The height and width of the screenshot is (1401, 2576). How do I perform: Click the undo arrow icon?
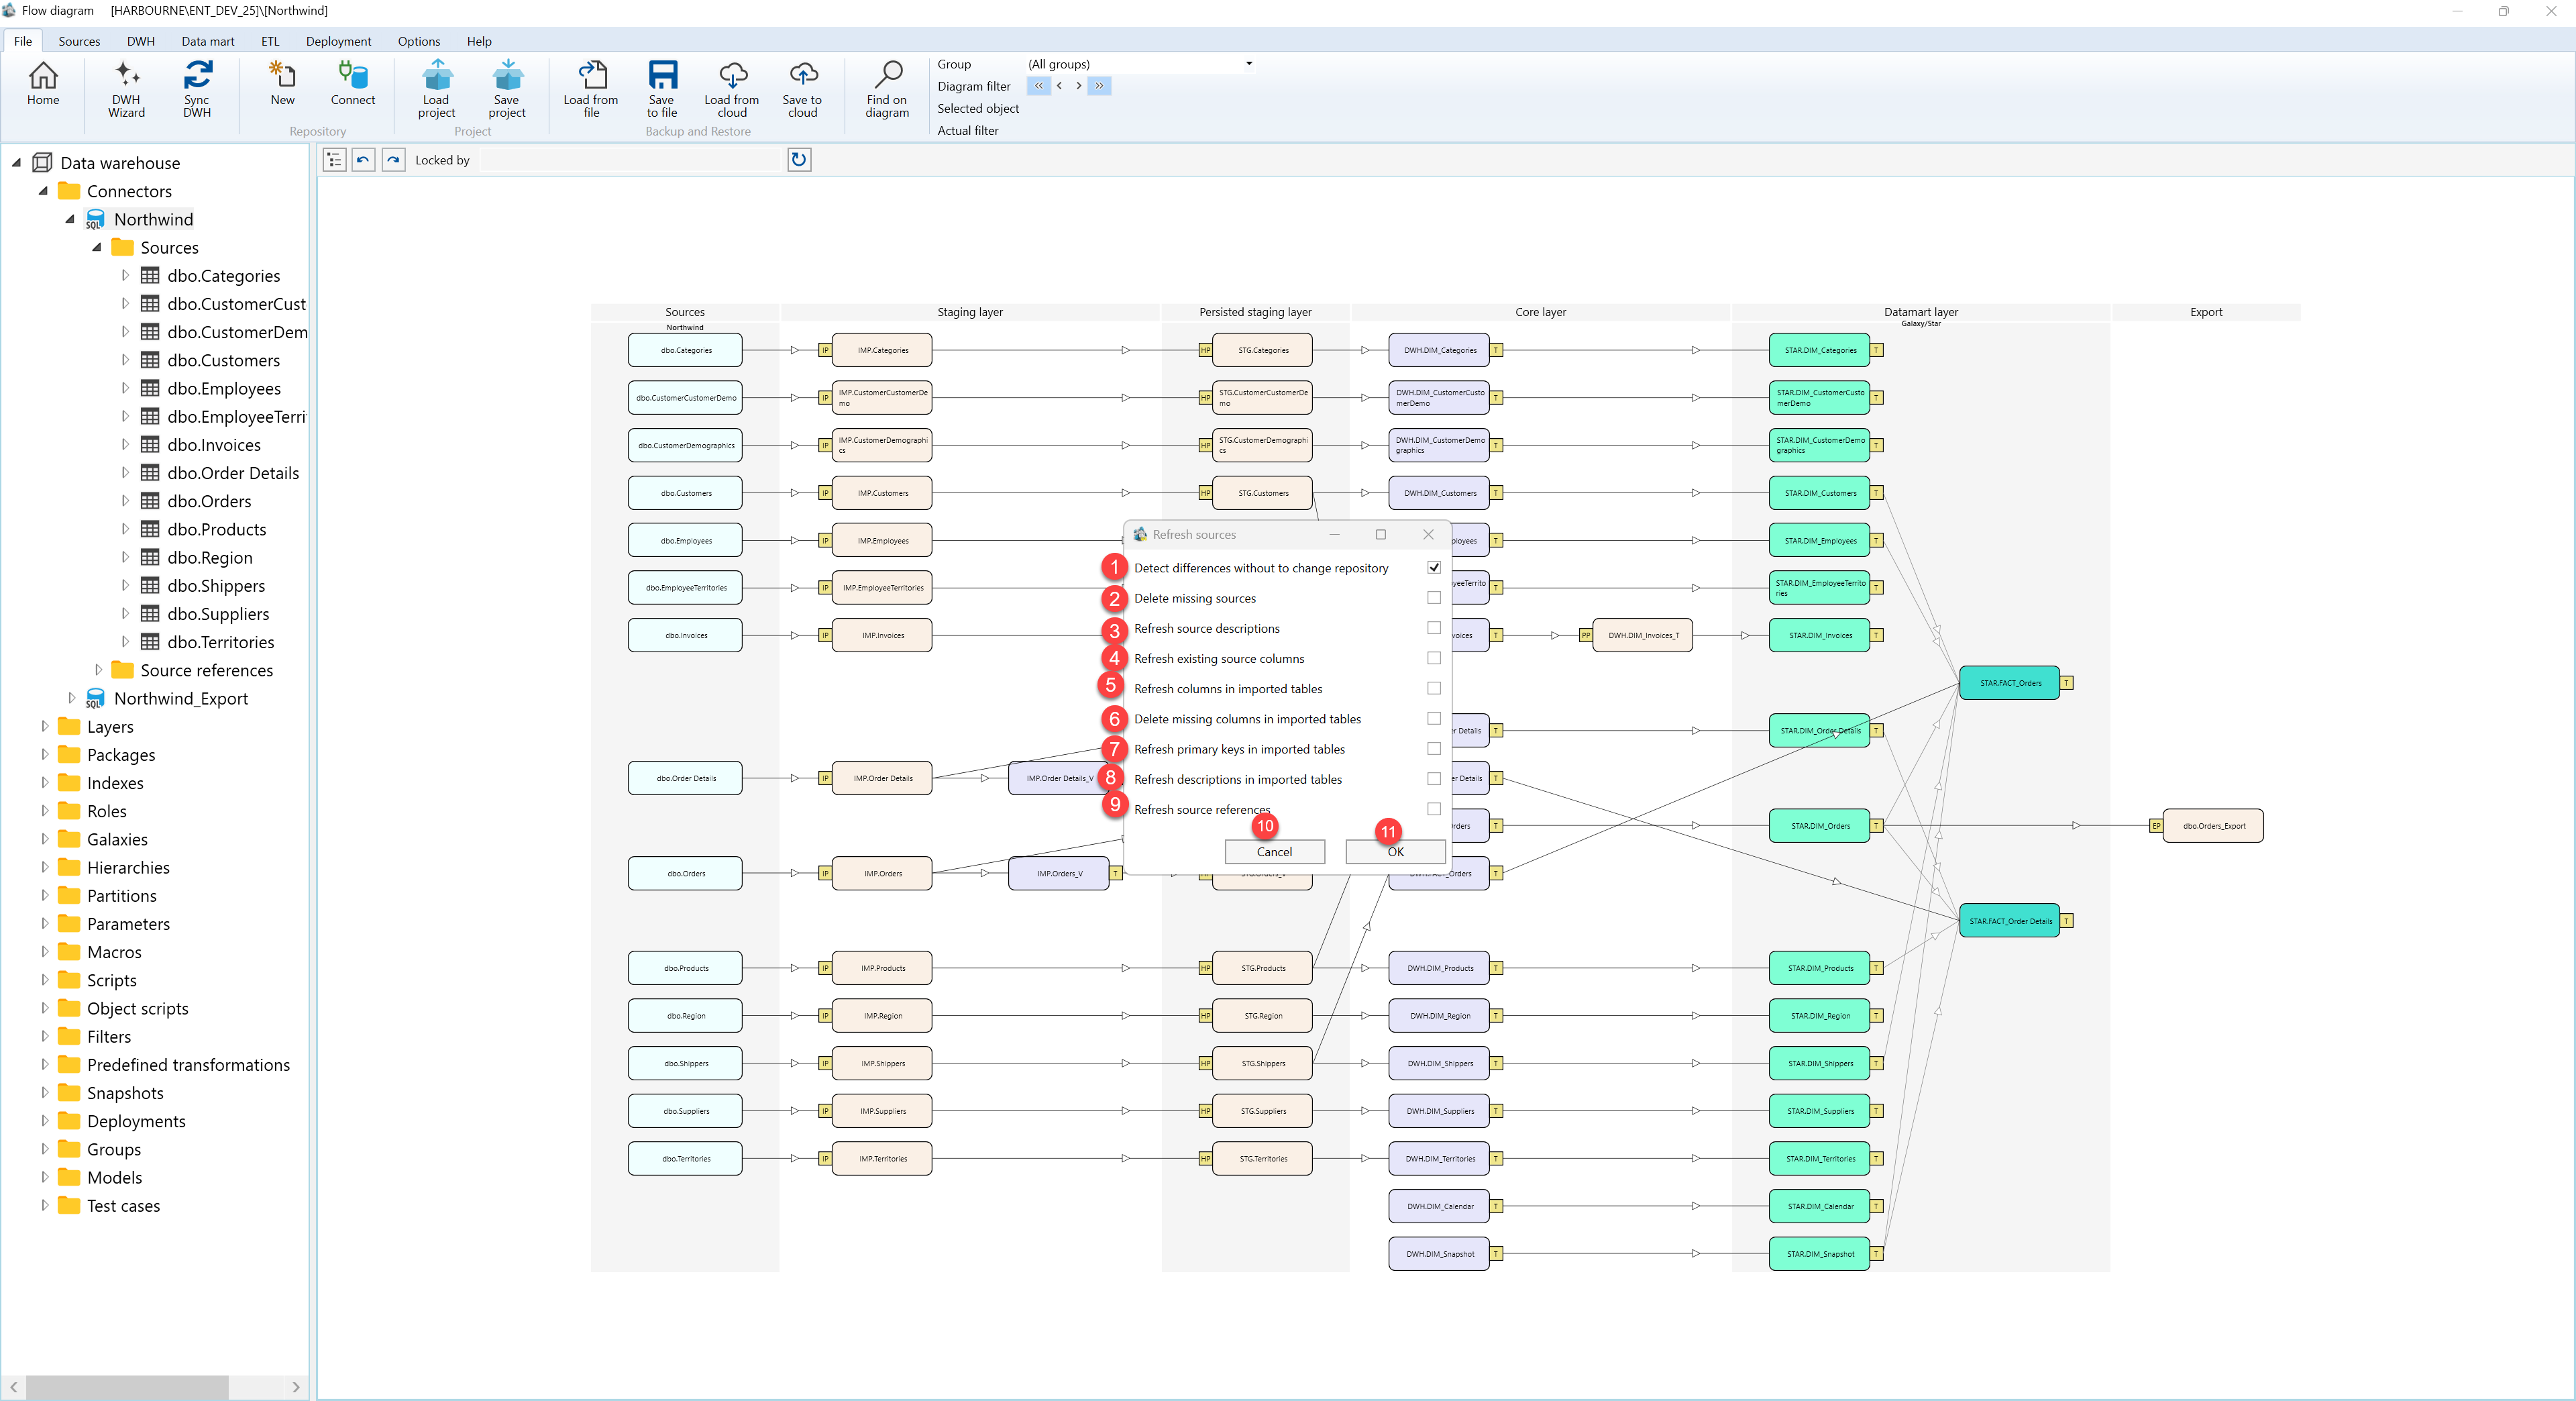(x=363, y=160)
